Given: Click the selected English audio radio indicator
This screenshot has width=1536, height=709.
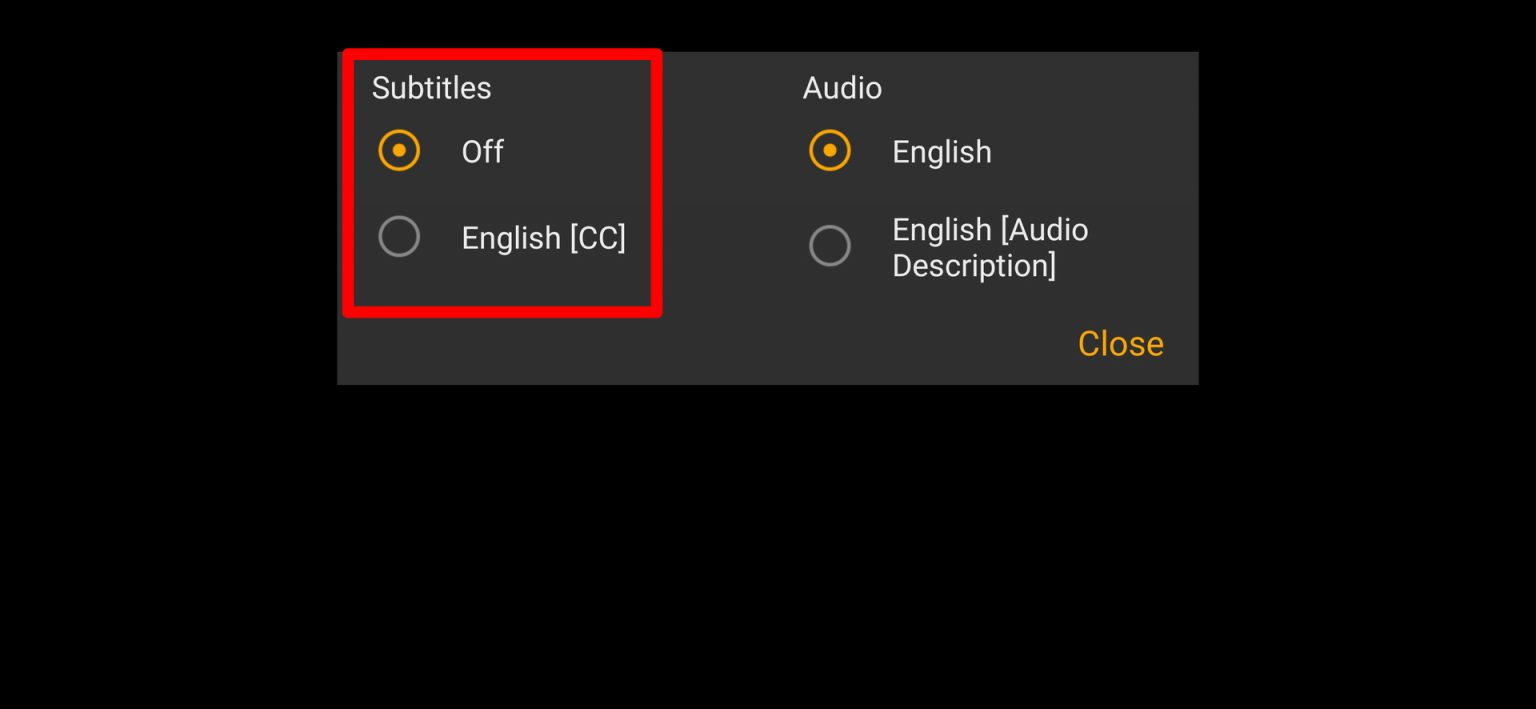Looking at the screenshot, I should 830,150.
